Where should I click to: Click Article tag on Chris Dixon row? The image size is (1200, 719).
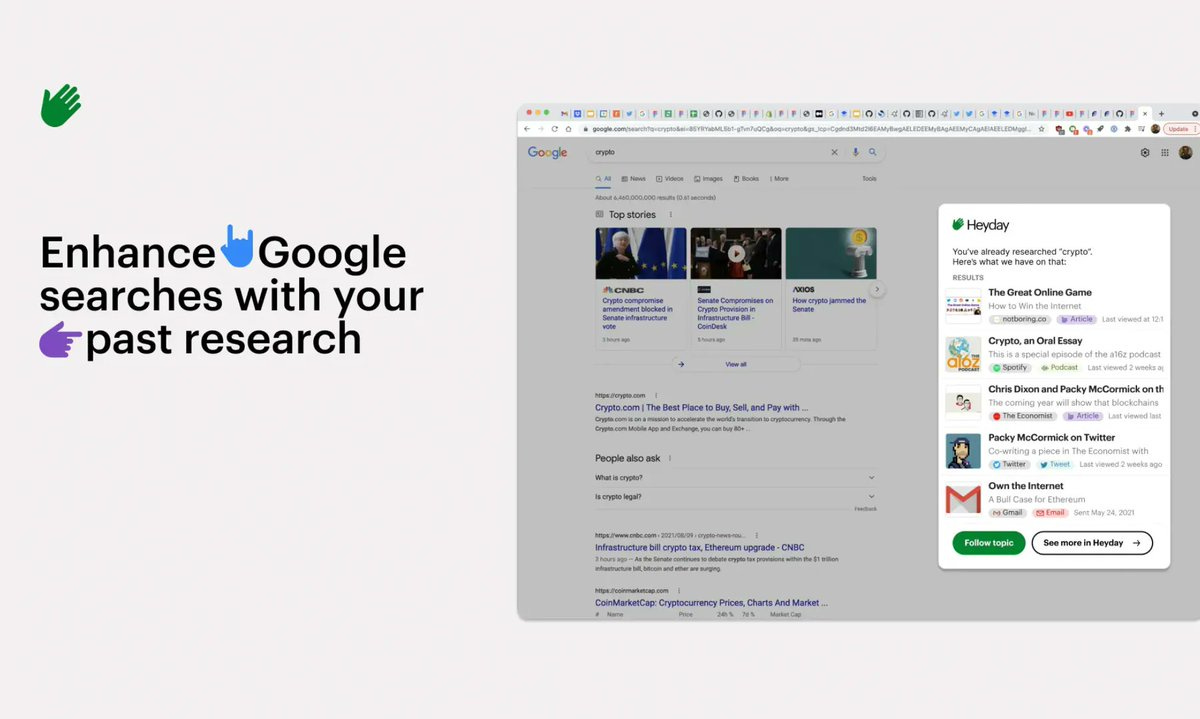coord(1083,416)
